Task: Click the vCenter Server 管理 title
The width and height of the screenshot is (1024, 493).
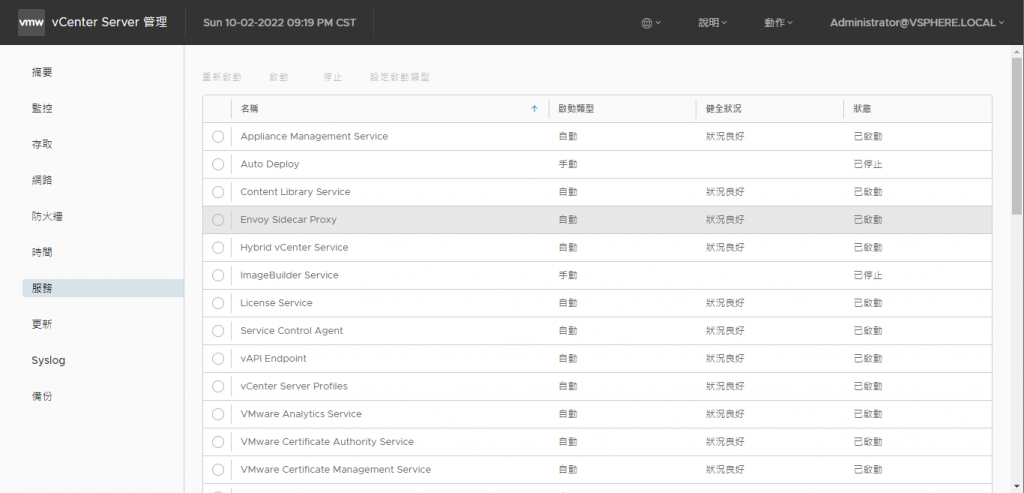Action: pos(109,22)
